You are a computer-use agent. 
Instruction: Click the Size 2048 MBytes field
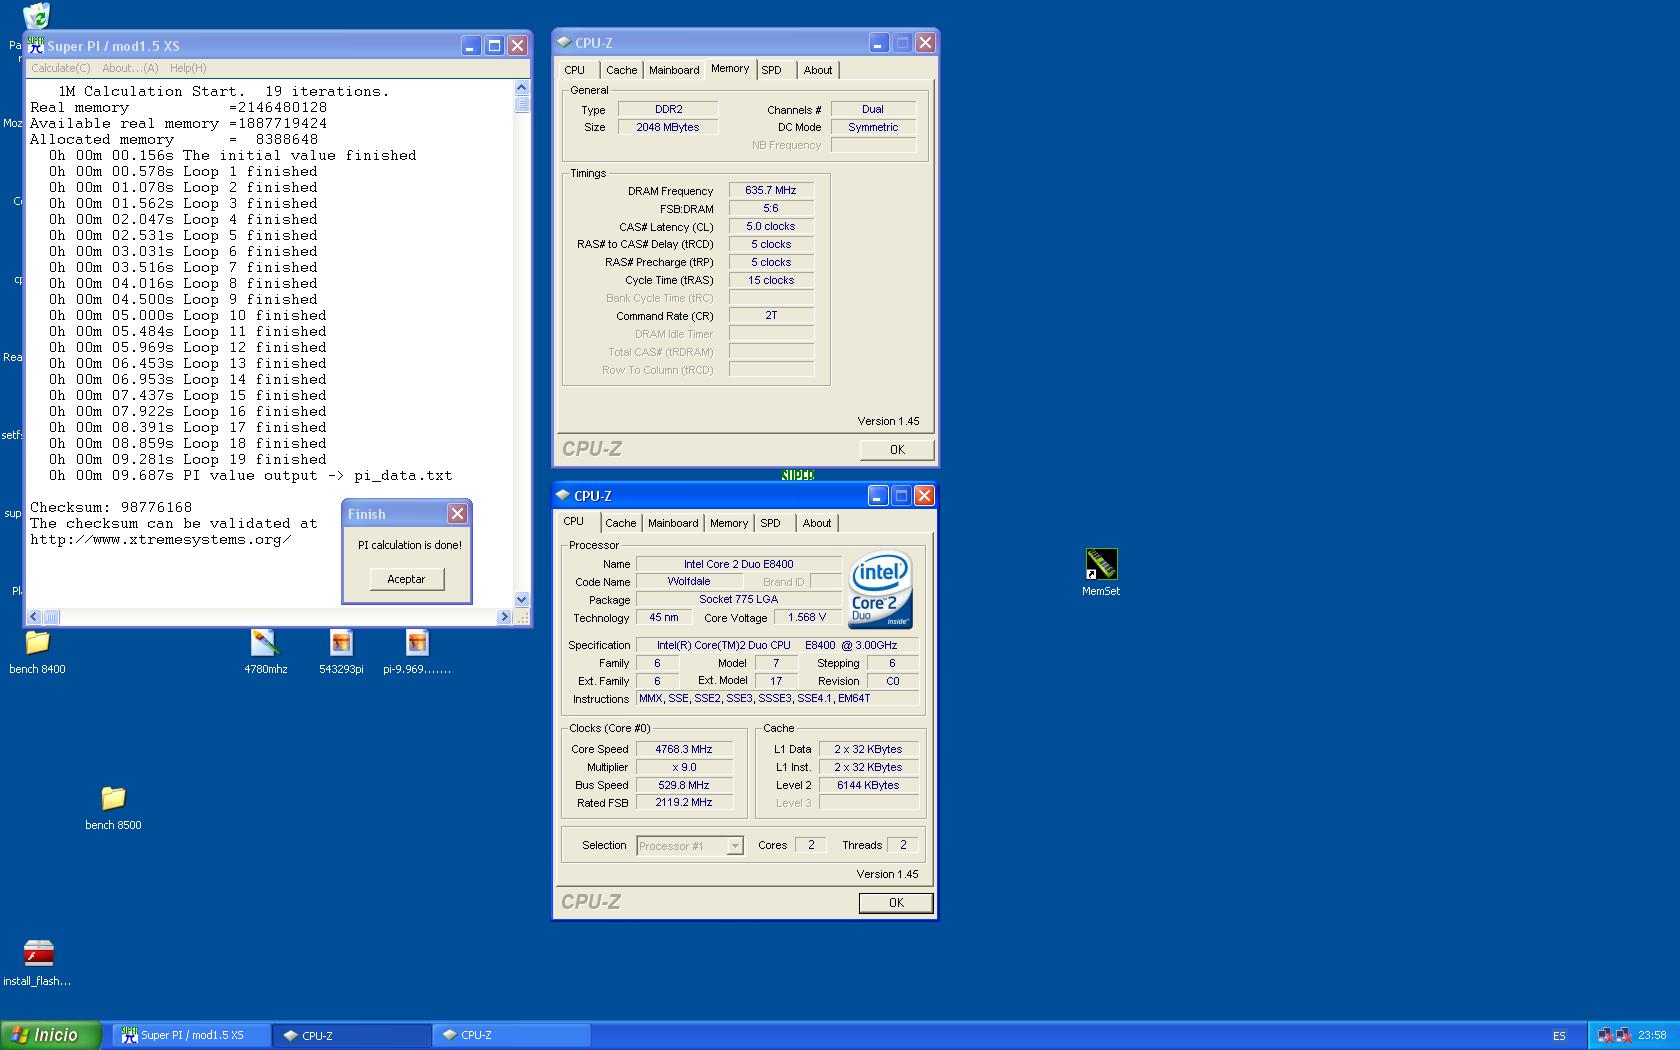668,127
